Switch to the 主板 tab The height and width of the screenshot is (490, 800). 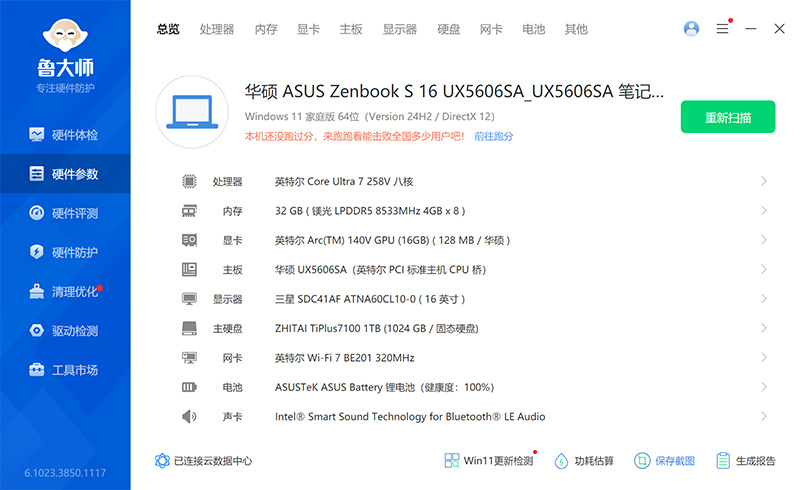click(351, 30)
